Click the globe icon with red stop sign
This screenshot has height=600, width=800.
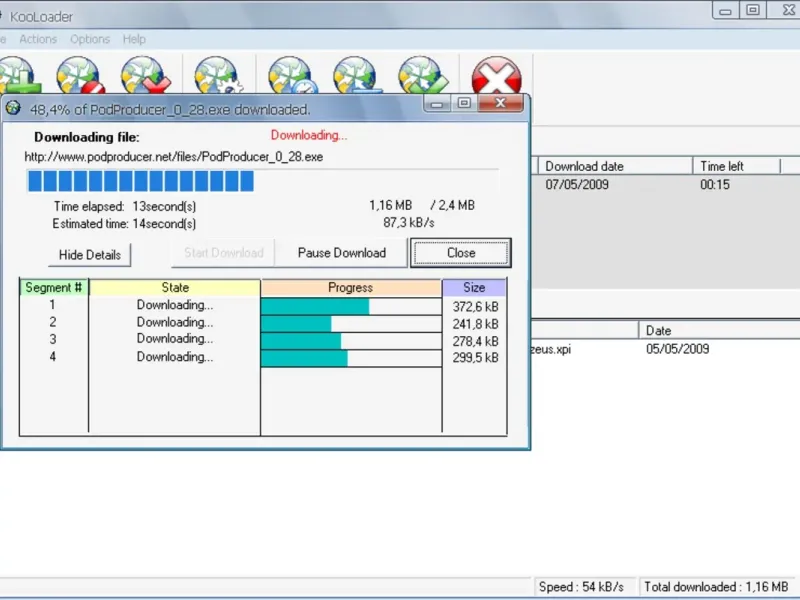[79, 77]
